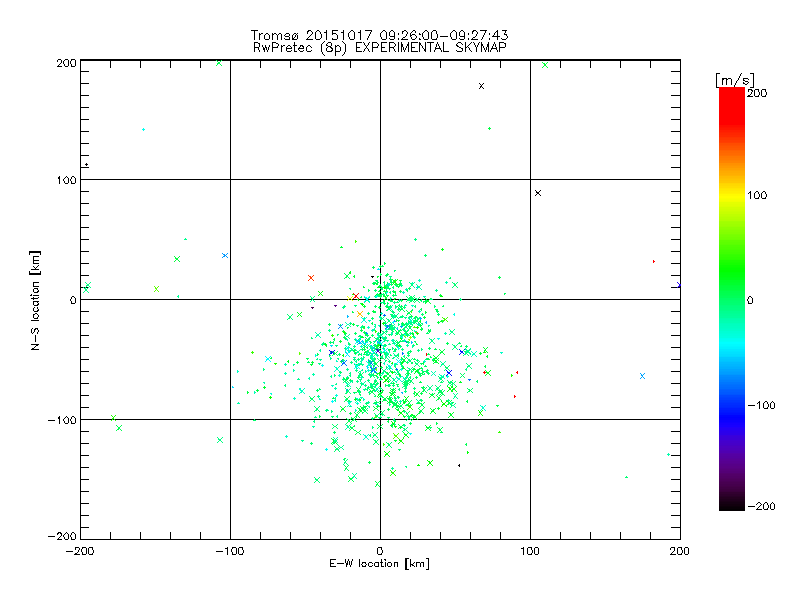The image size is (800, 600).
Task: Select the yellow band of the colorbar
Action: [x=732, y=196]
